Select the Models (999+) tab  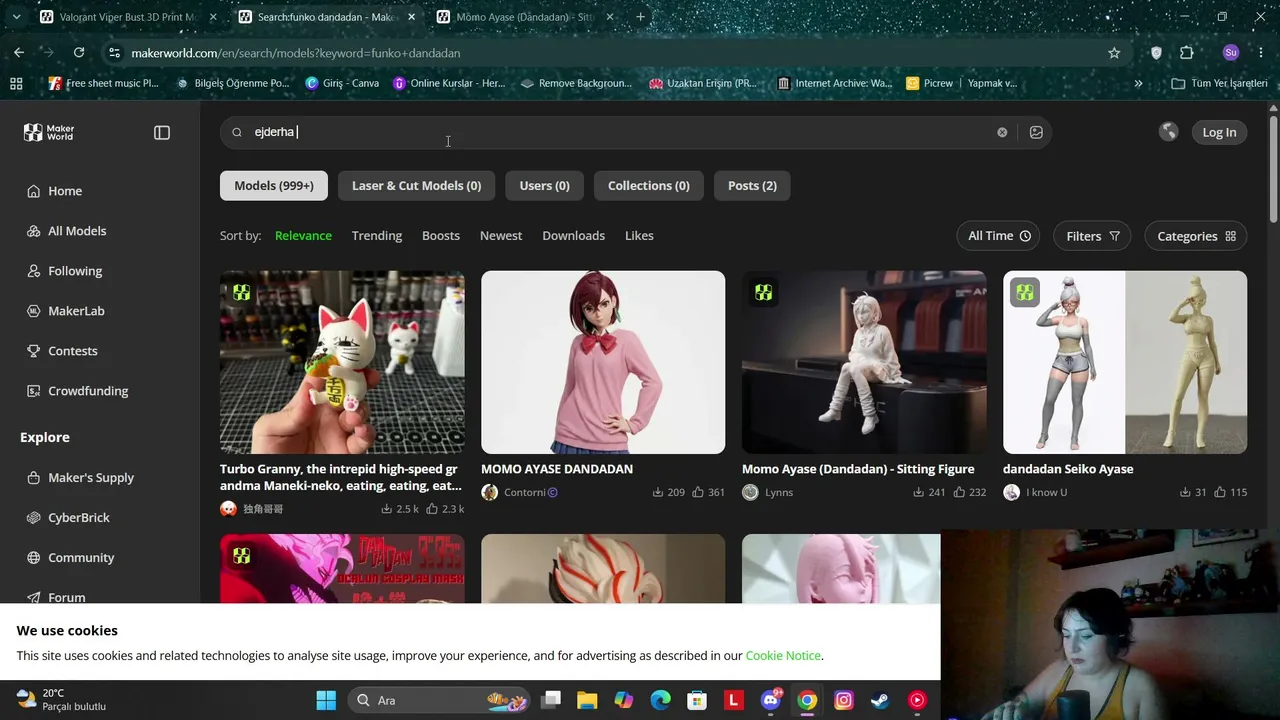tap(274, 186)
